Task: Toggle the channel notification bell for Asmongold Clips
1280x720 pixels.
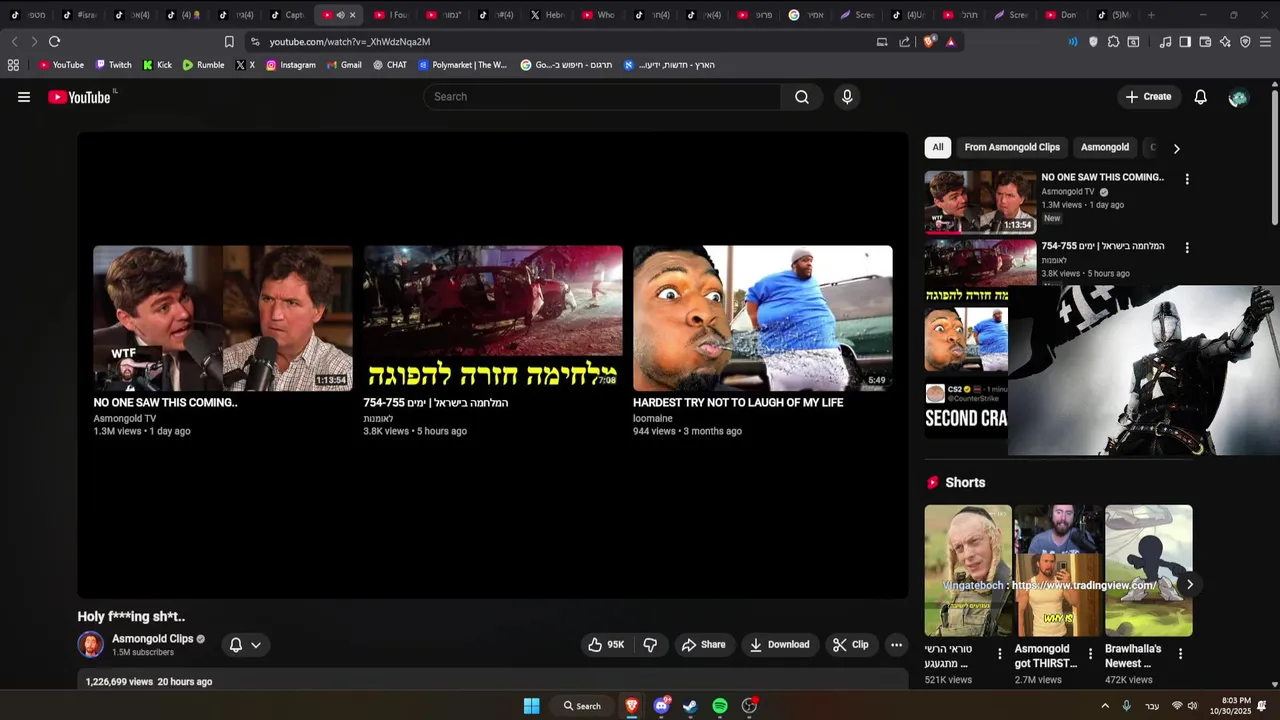Action: coord(236,645)
